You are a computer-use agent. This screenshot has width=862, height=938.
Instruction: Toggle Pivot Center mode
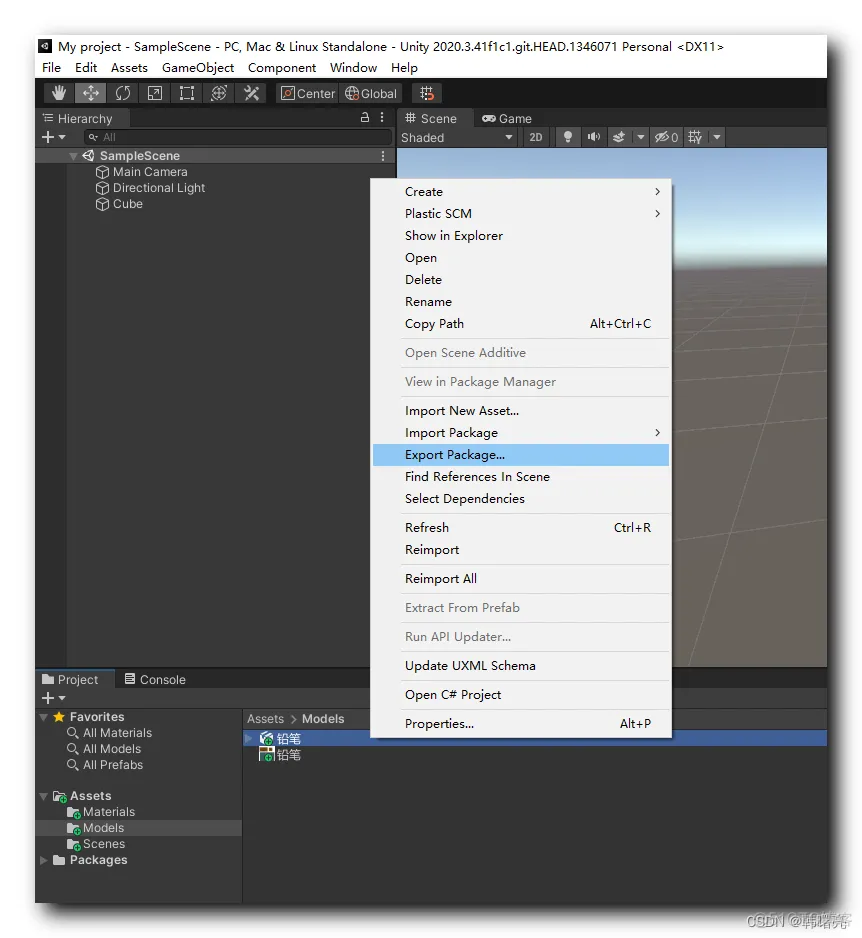pyautogui.click(x=307, y=93)
